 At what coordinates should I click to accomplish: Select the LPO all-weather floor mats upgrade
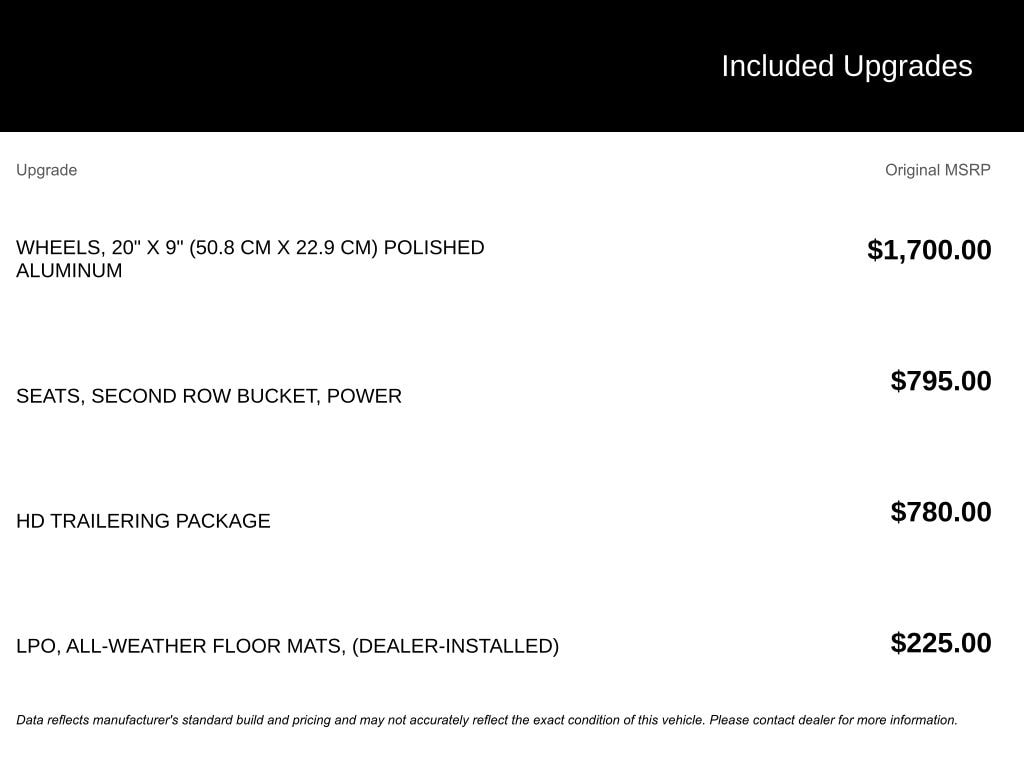(x=287, y=646)
